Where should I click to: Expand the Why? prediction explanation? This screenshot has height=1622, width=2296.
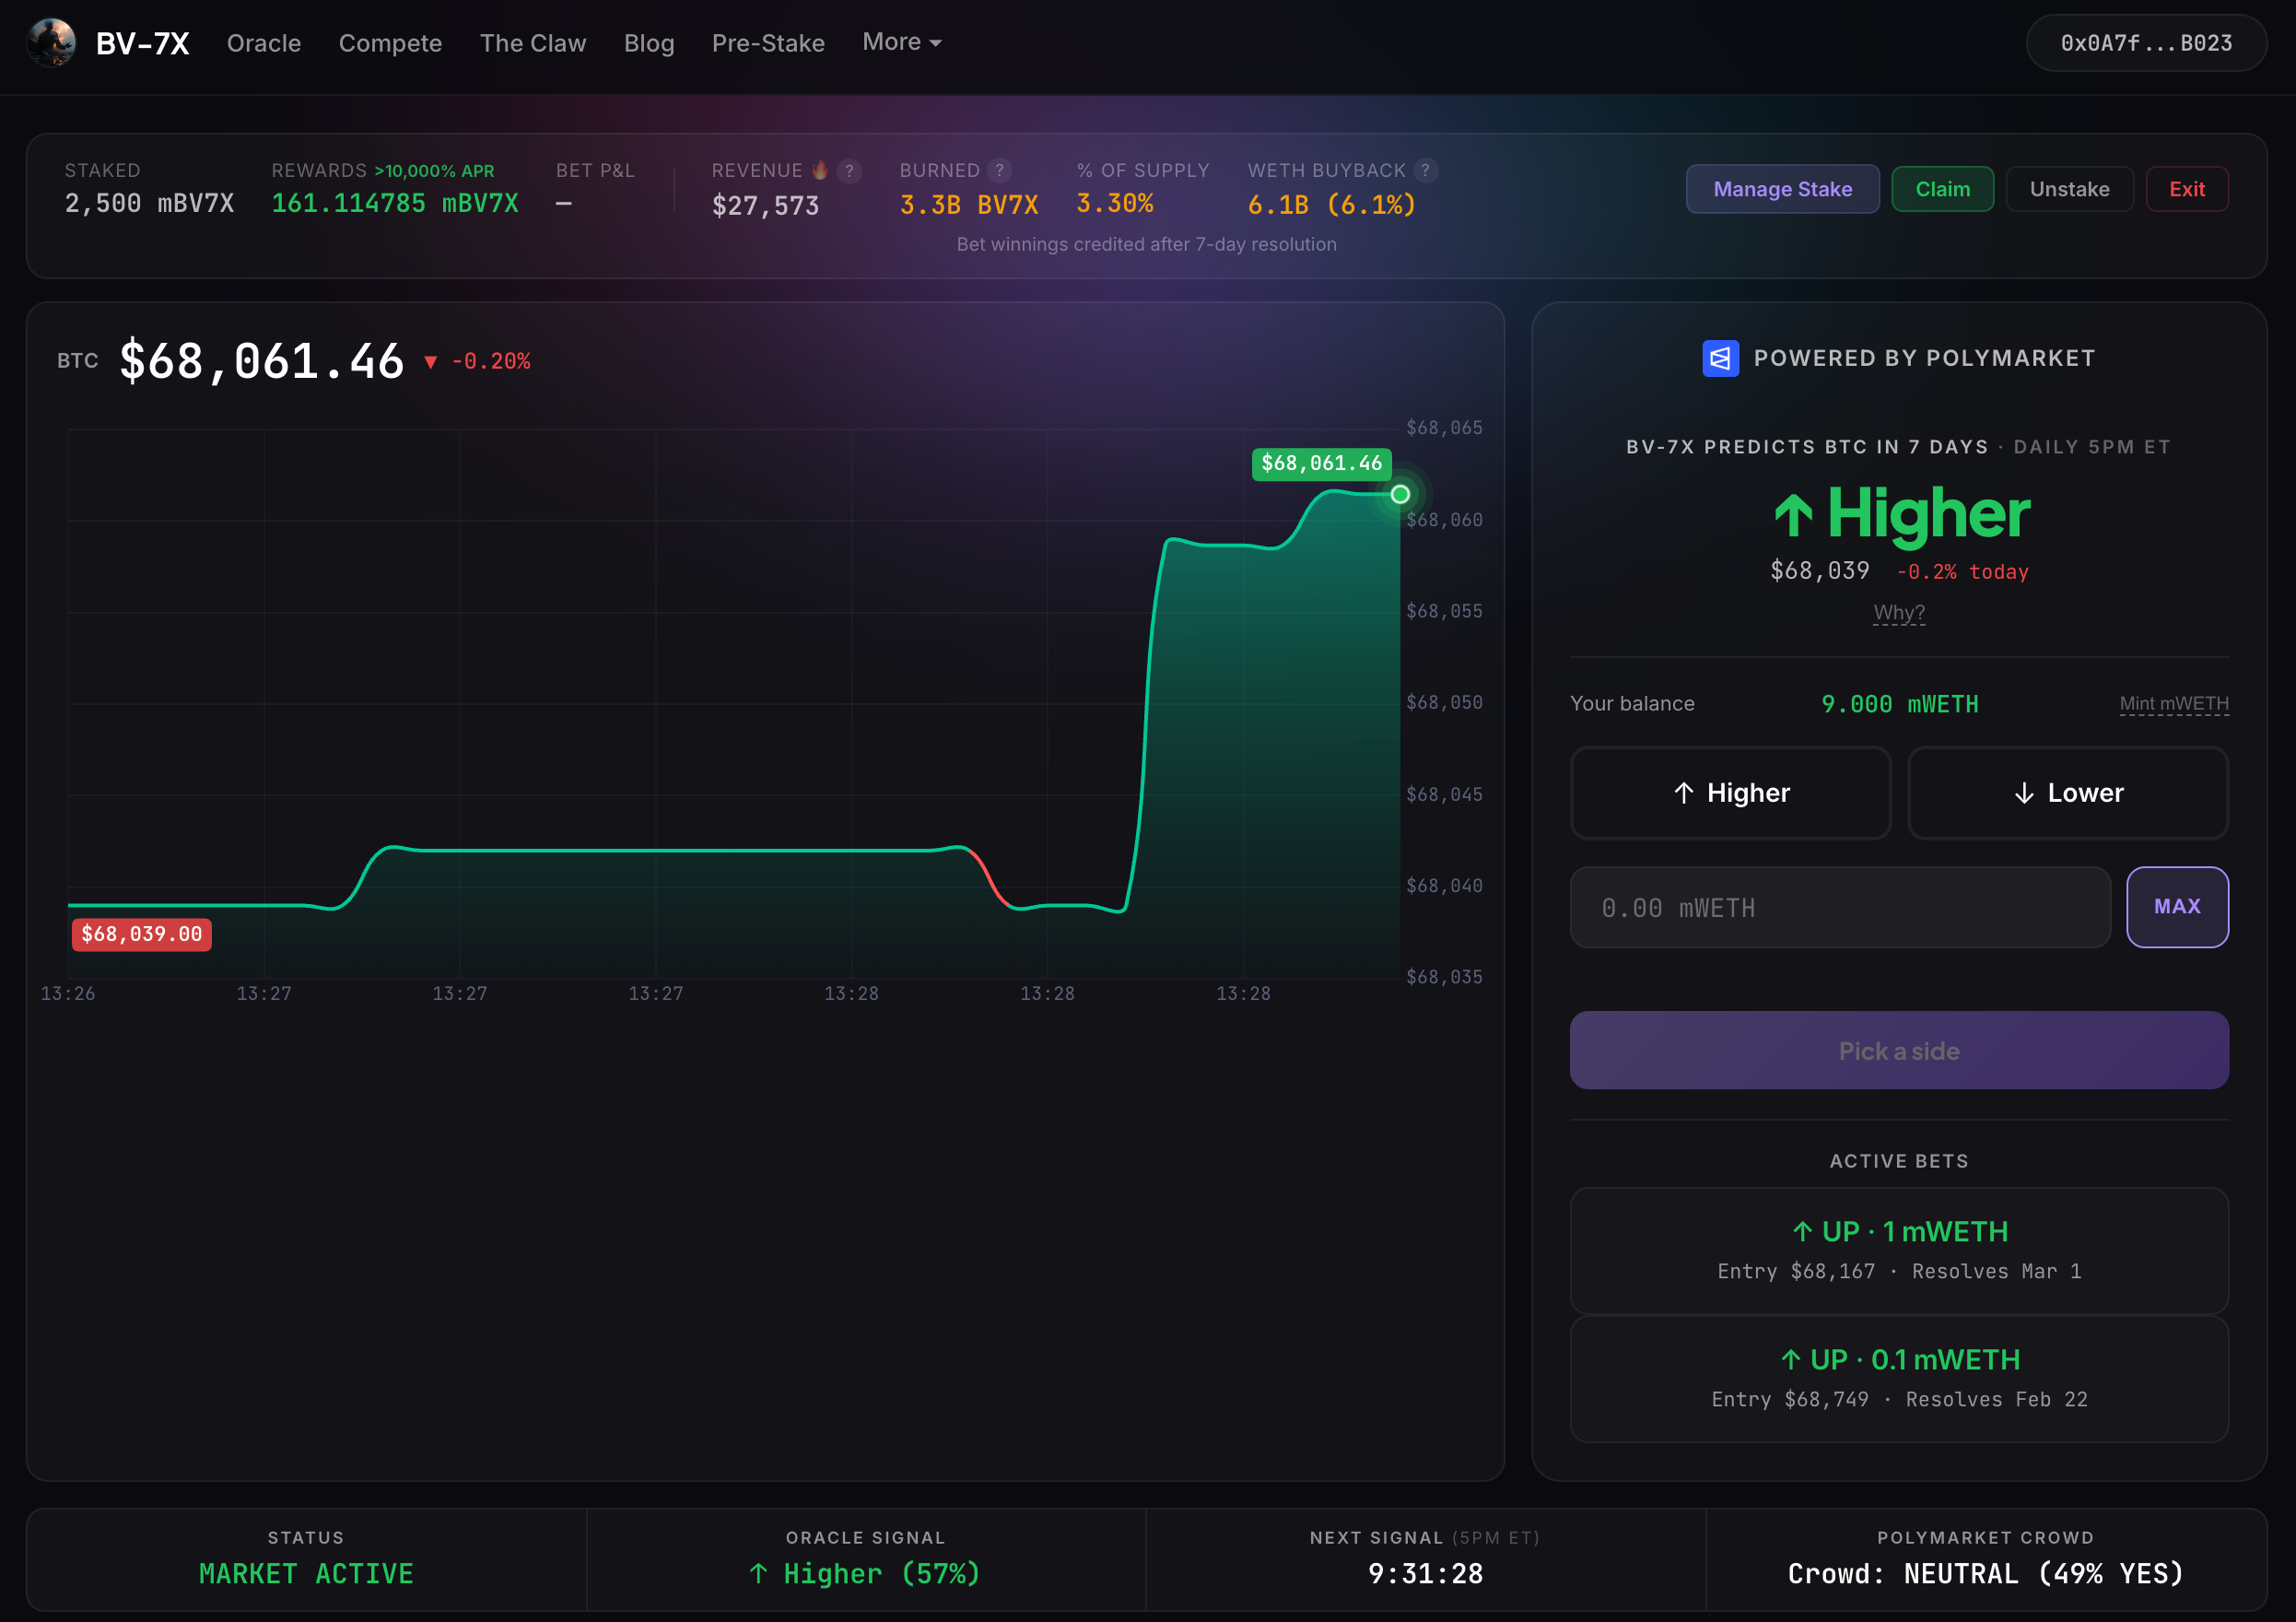coord(1898,612)
